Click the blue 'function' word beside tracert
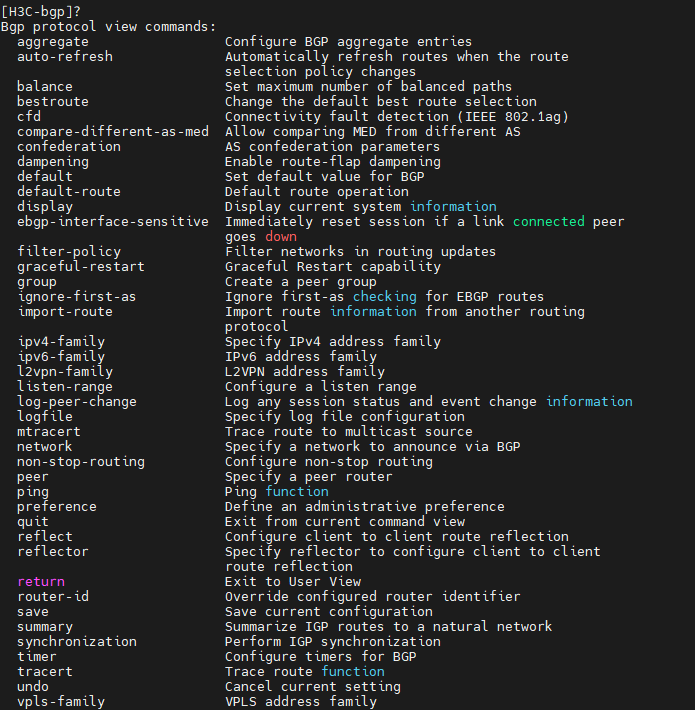The height and width of the screenshot is (710, 695). click(353, 671)
